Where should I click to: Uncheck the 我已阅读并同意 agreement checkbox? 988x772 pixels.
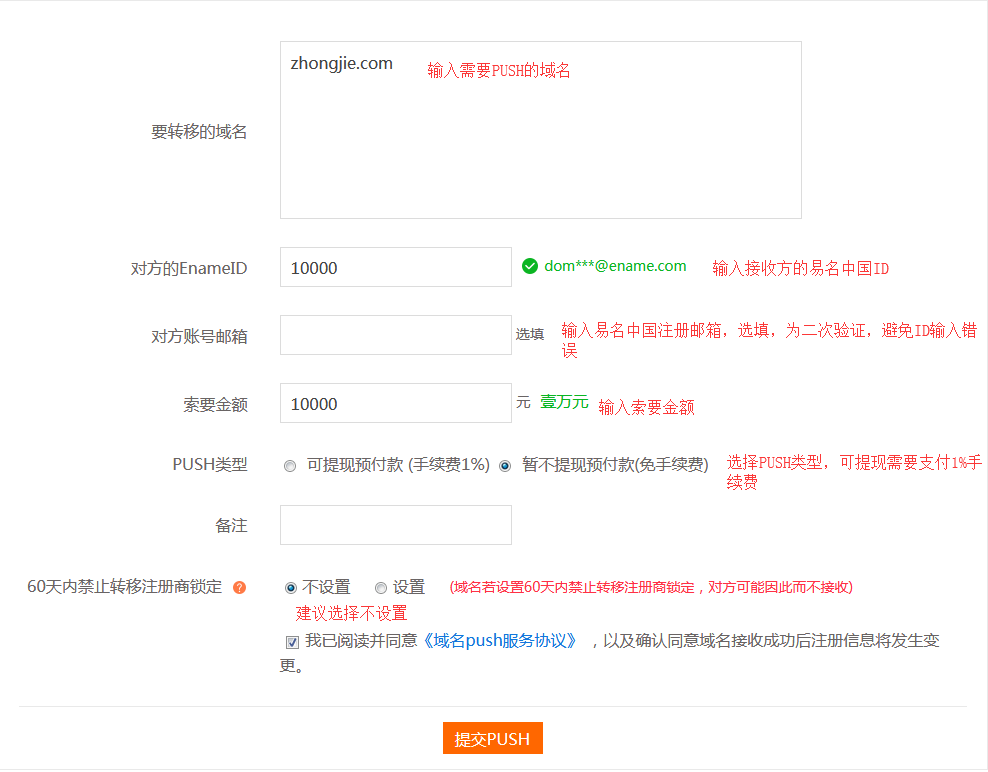tap(290, 641)
